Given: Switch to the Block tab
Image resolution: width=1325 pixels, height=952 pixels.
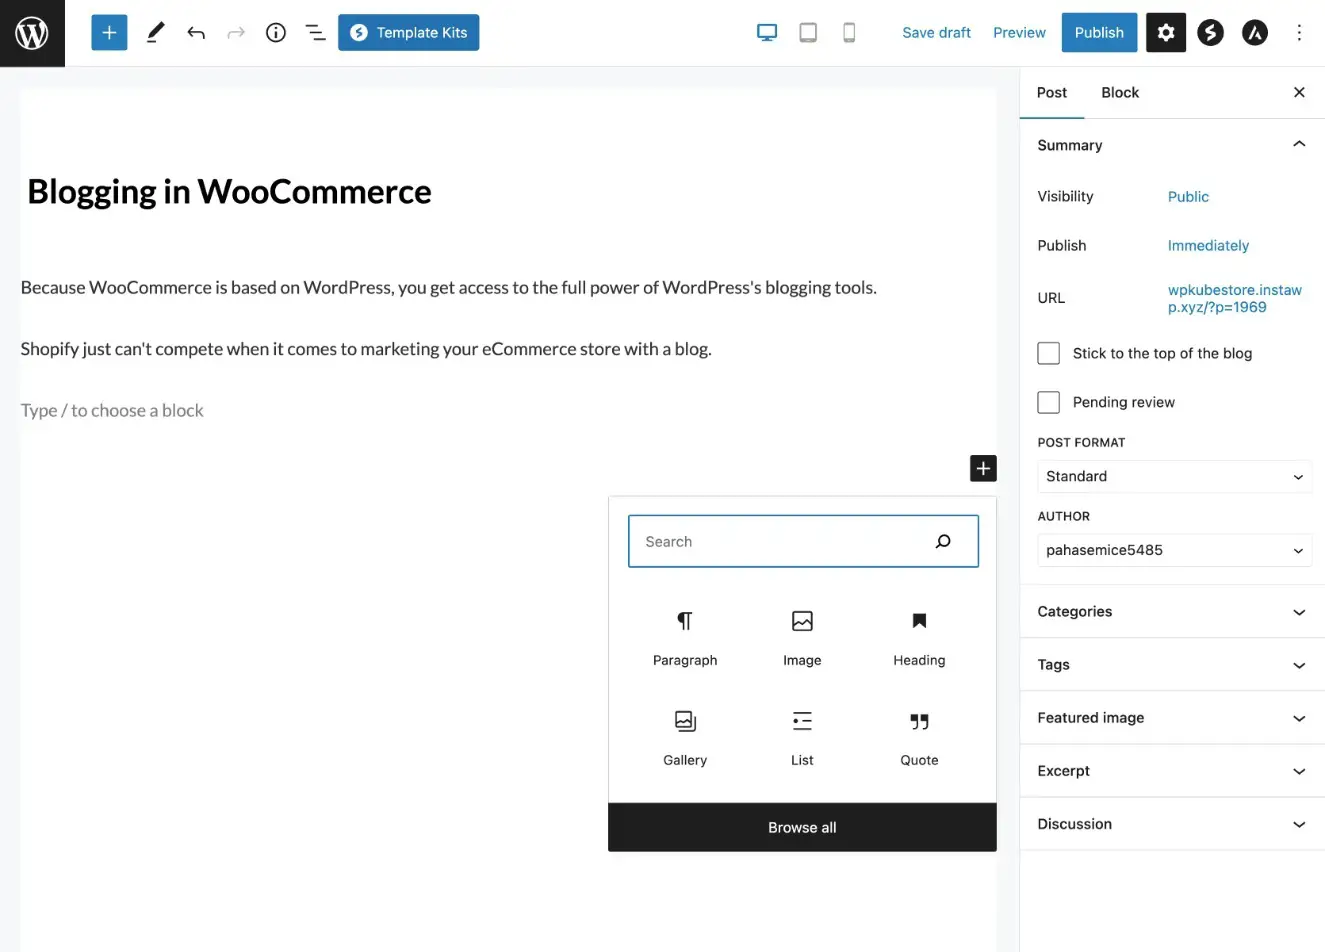Looking at the screenshot, I should [x=1120, y=92].
